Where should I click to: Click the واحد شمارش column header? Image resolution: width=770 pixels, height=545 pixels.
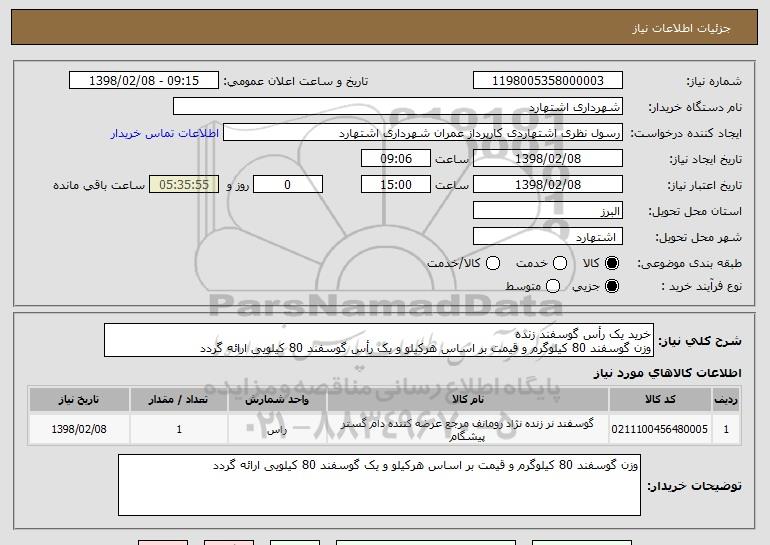277,400
